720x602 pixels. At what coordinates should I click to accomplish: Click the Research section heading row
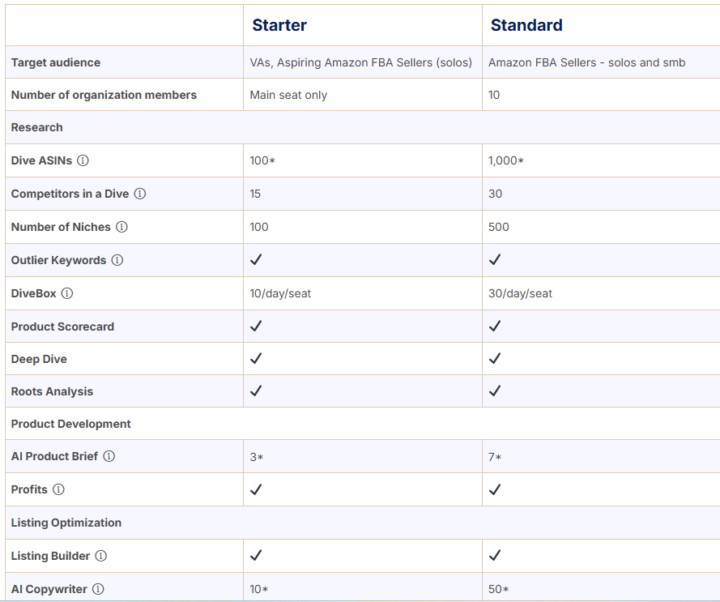coord(363,127)
